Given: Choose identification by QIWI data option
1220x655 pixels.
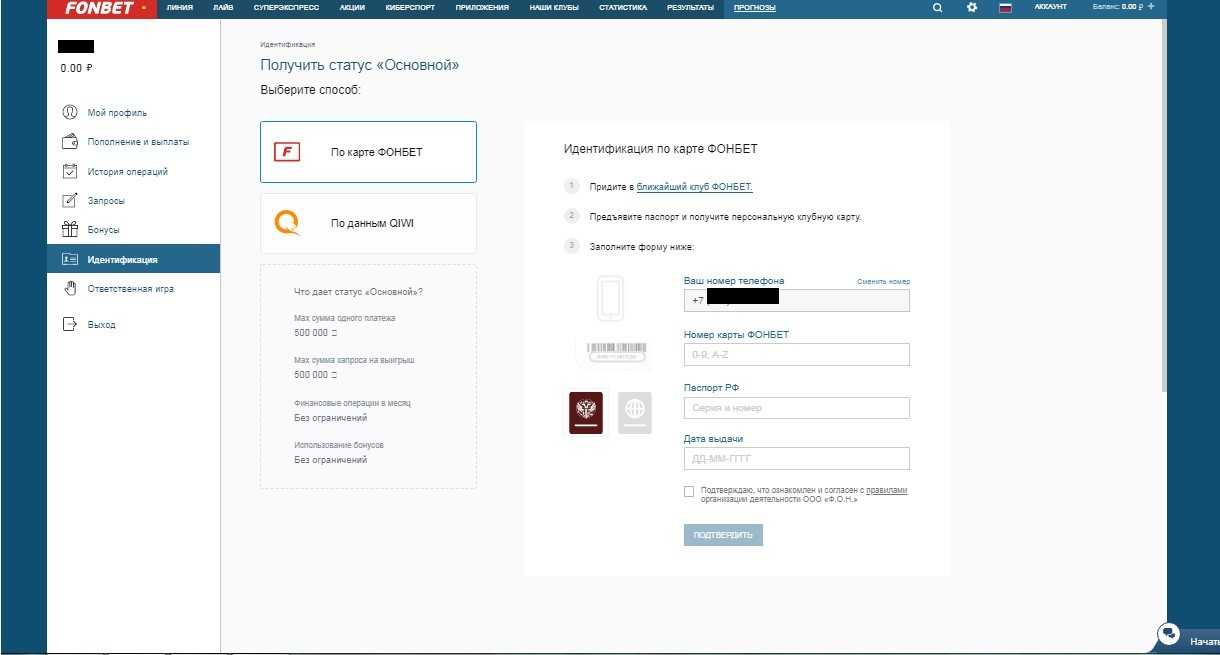Looking at the screenshot, I should 368,223.
